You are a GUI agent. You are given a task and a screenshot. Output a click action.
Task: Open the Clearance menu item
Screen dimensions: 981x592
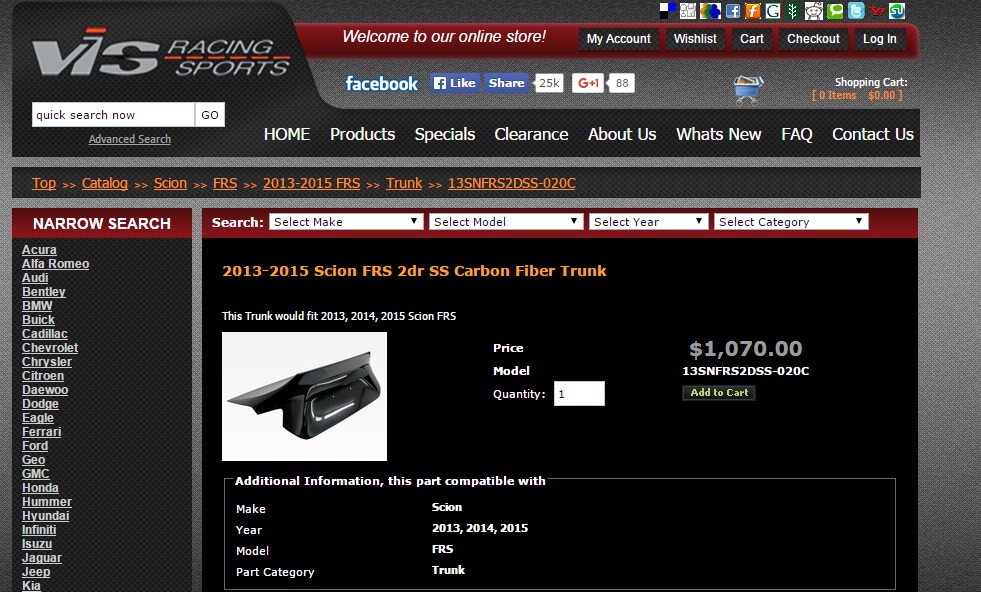pos(531,134)
